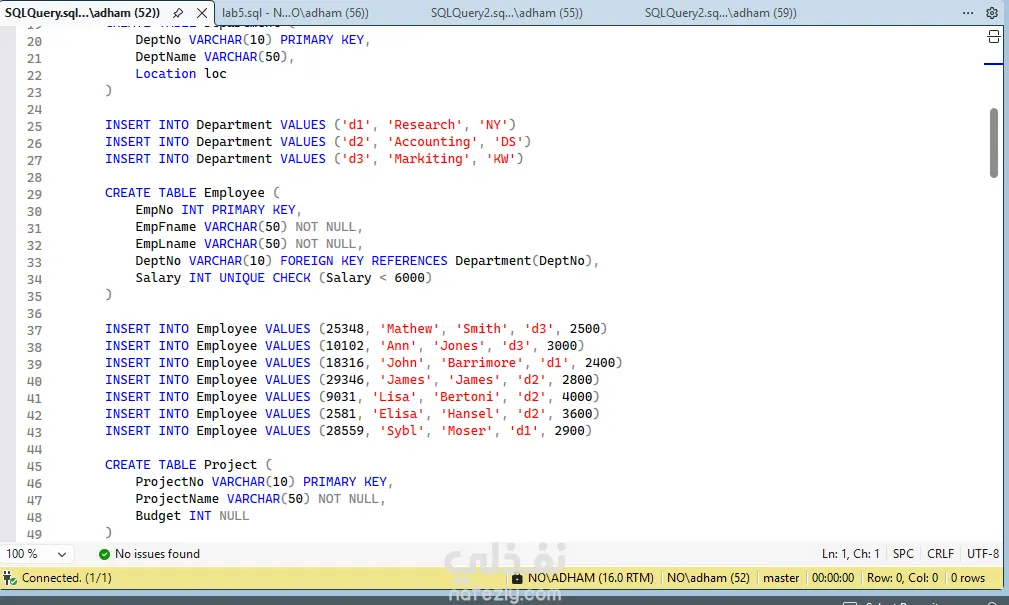Click CREATE TABLE Employee on line 29
Image resolution: width=1009 pixels, height=605 pixels.
(185, 193)
